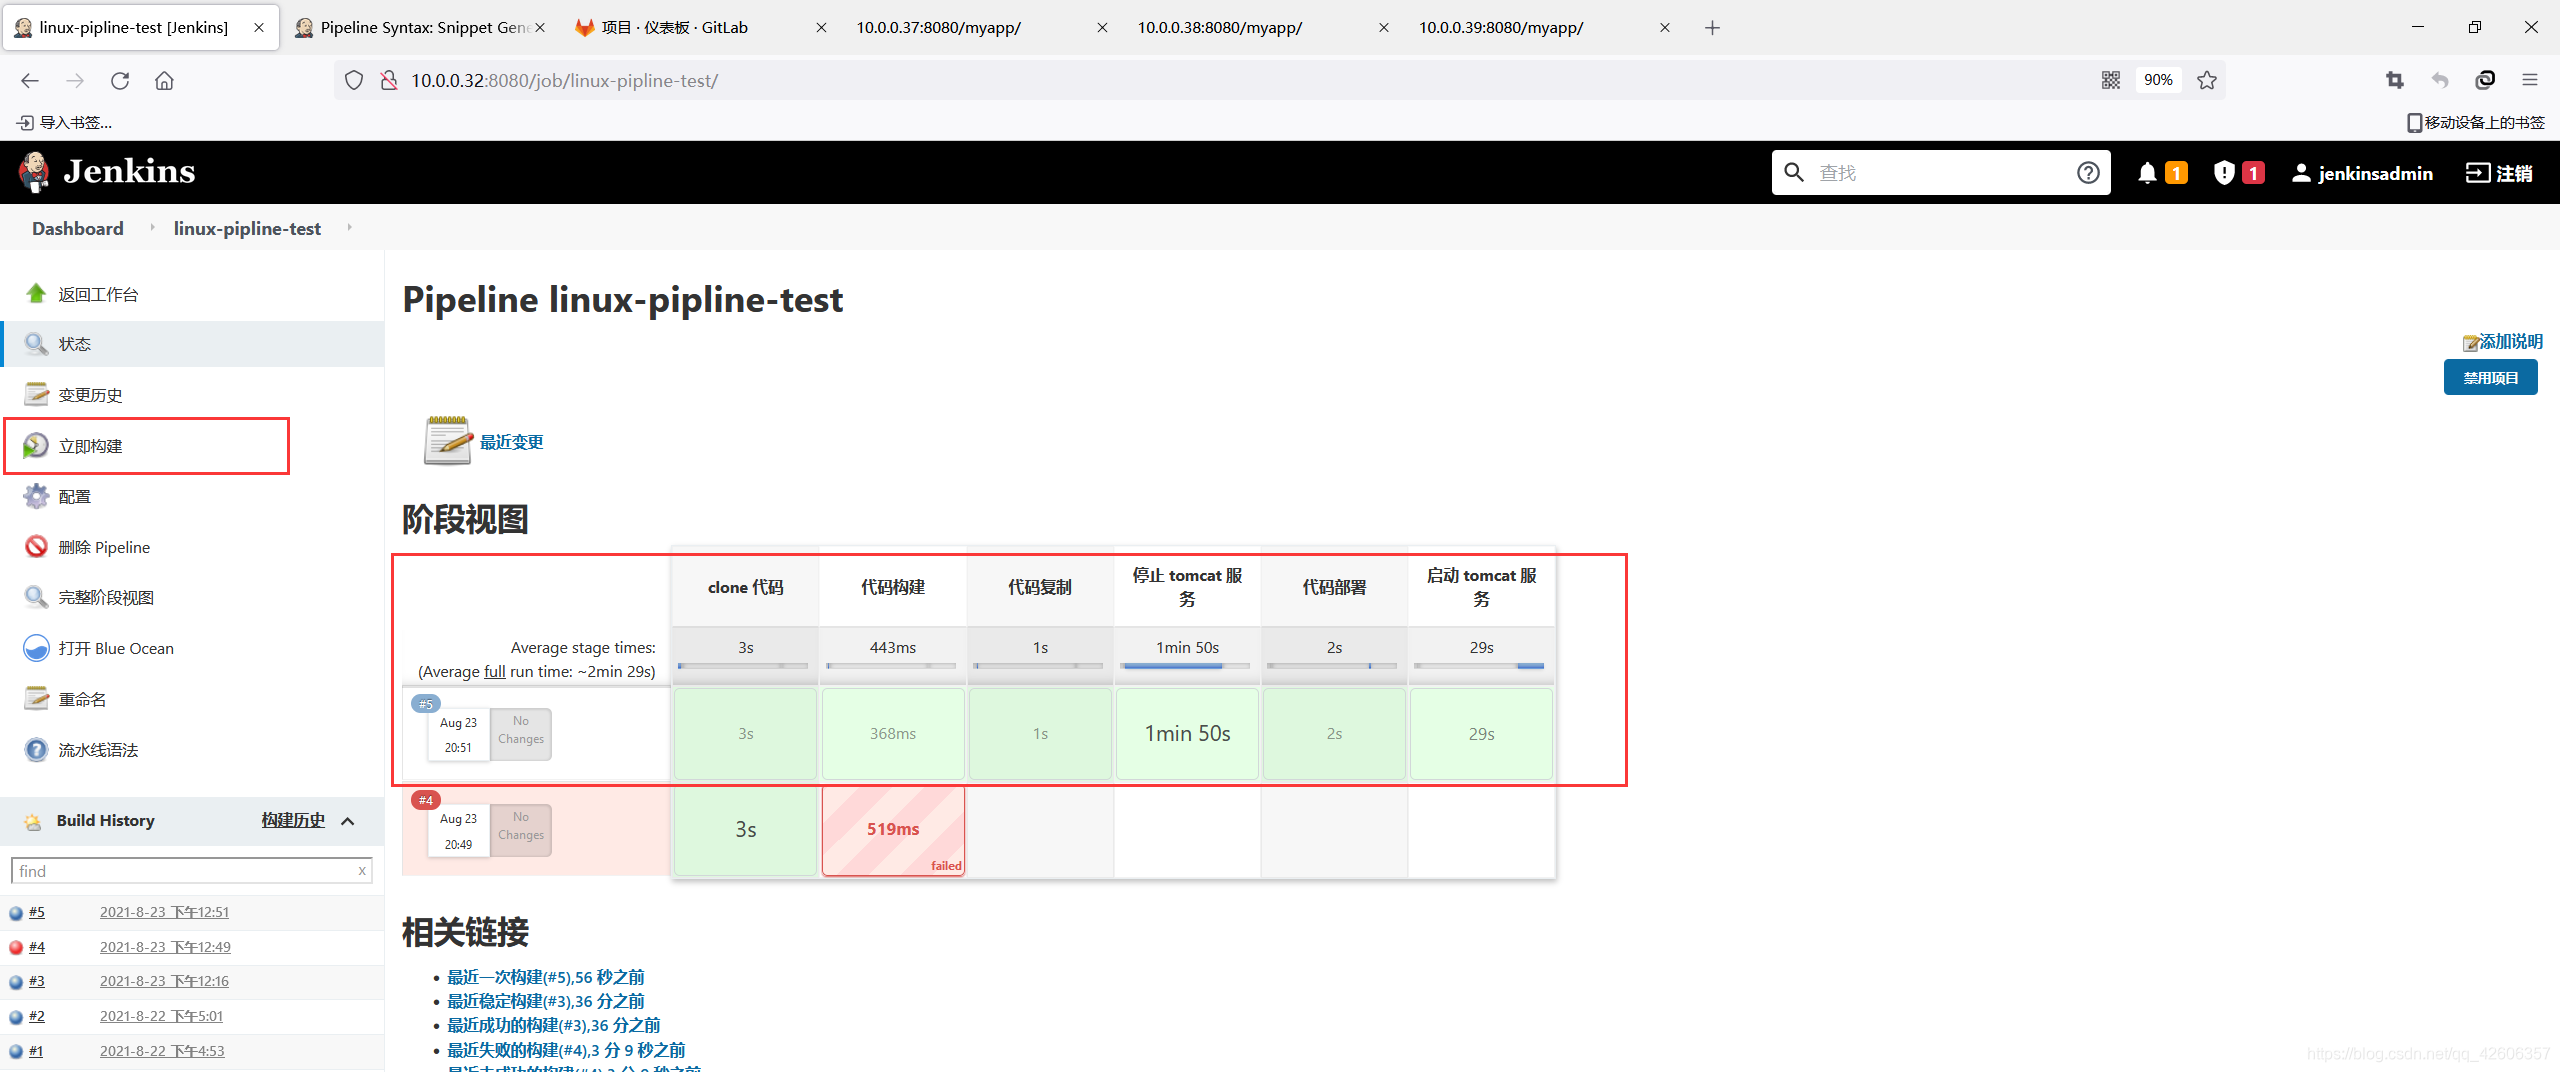Click the failed 519ms 代码构建 stage cell
Screen dimensions: 2560x1072
coord(893,830)
